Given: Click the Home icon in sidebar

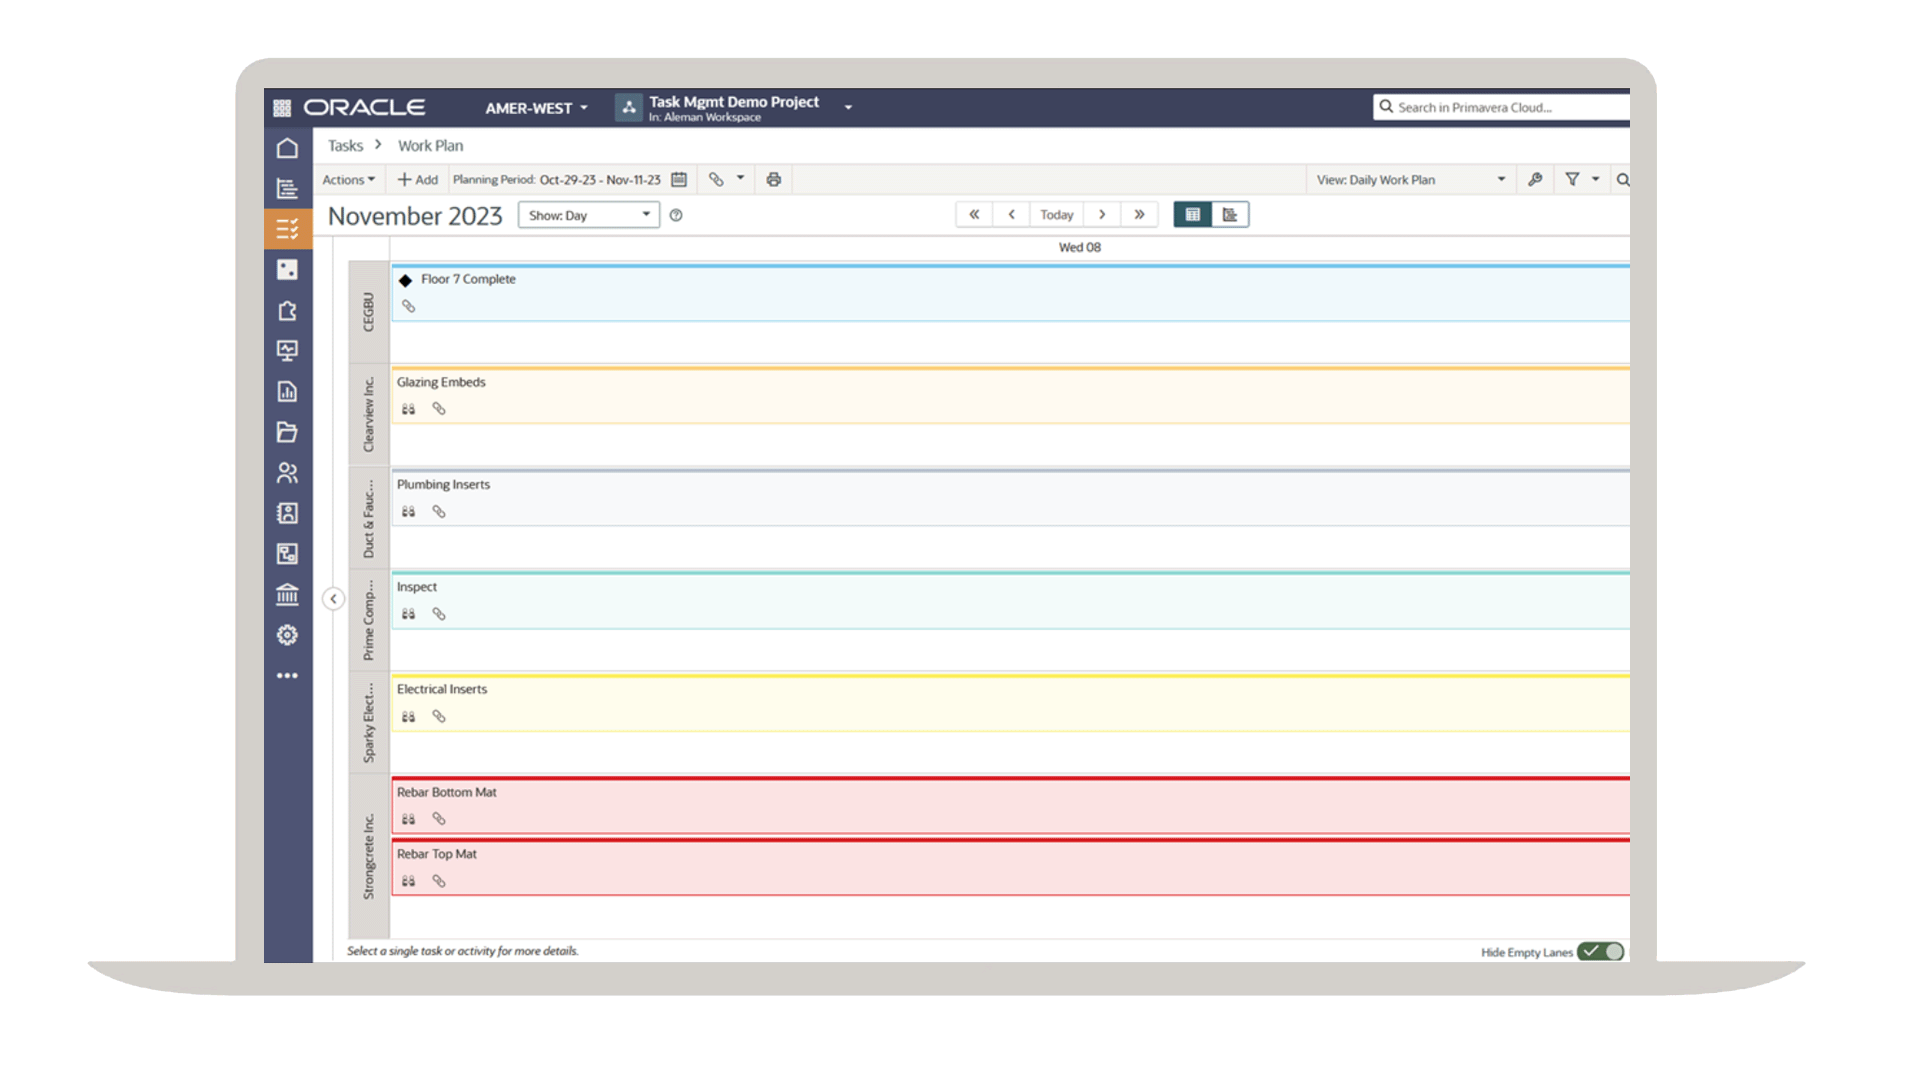Looking at the screenshot, I should [x=287, y=148].
